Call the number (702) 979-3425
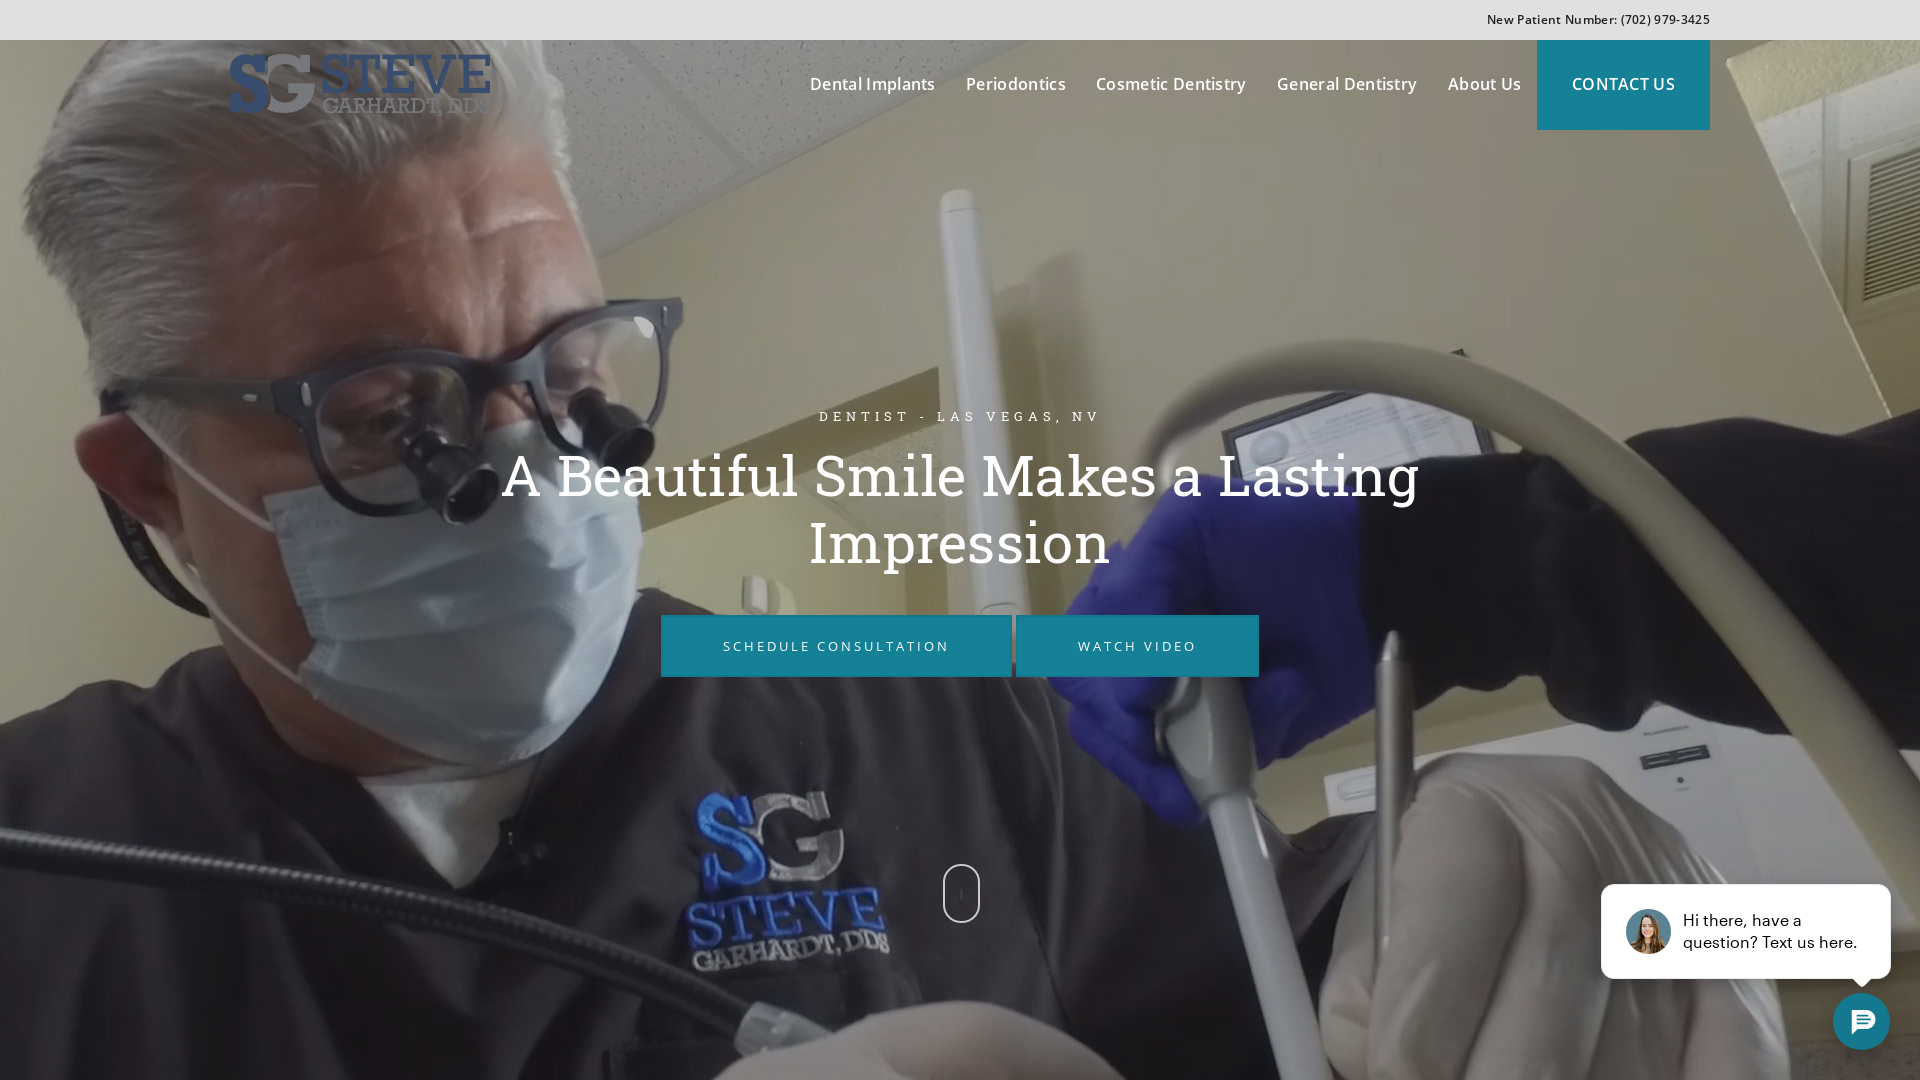This screenshot has height=1080, width=1920. tap(1665, 20)
